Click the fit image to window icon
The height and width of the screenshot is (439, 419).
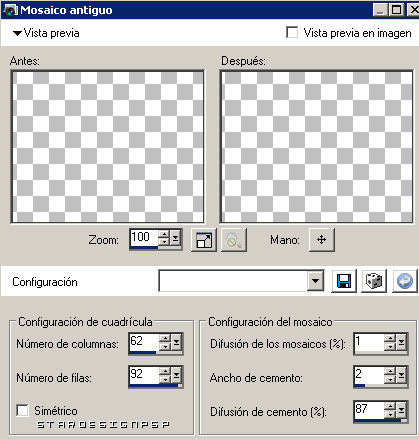[x=204, y=240]
